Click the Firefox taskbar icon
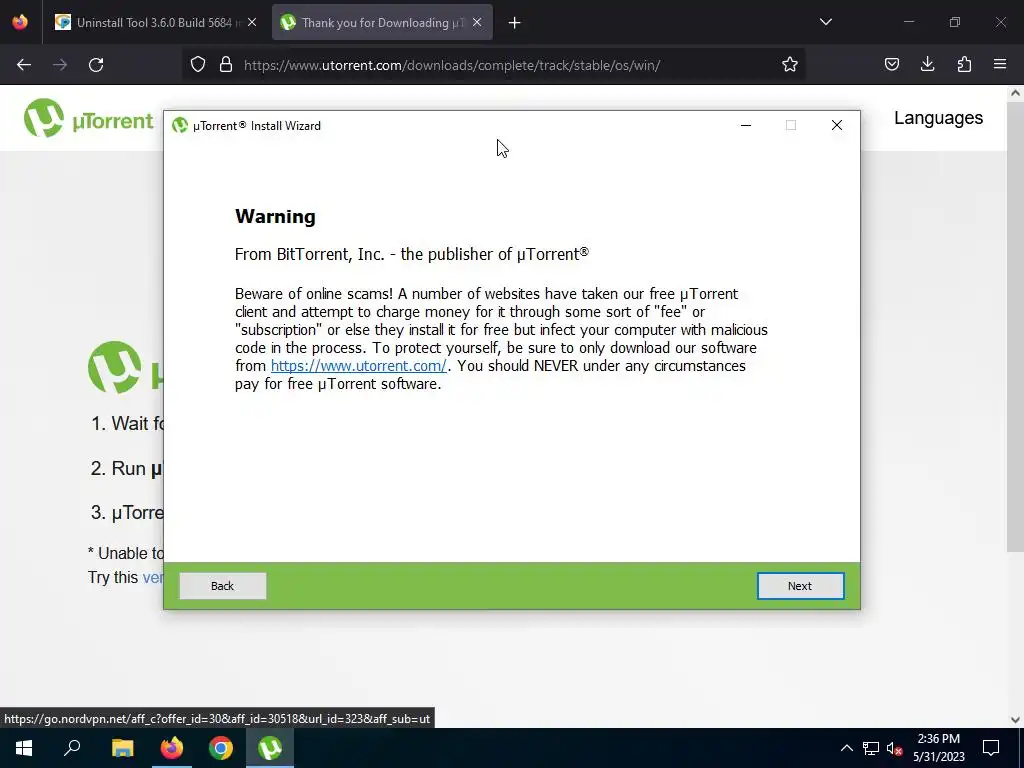The image size is (1024, 768). click(x=172, y=748)
